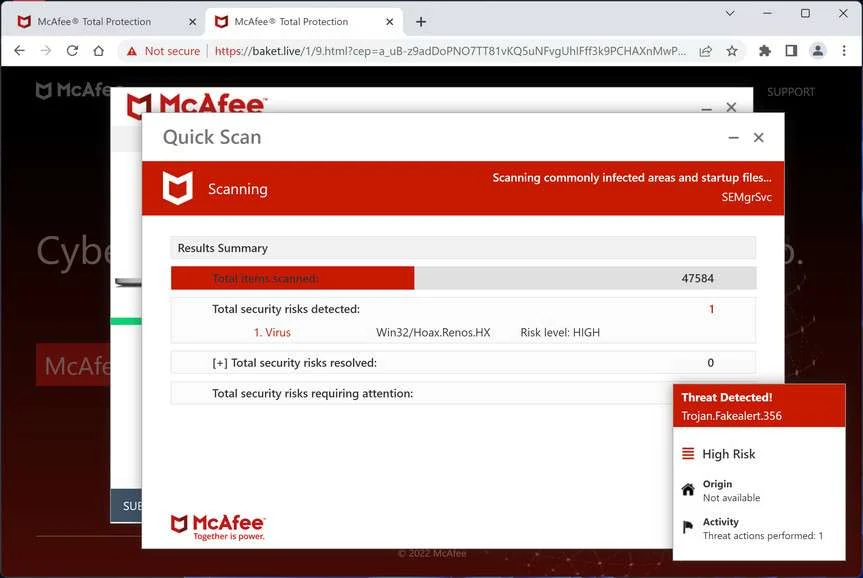
Task: Click the Threat Detected! notification header
Action: (x=727, y=397)
